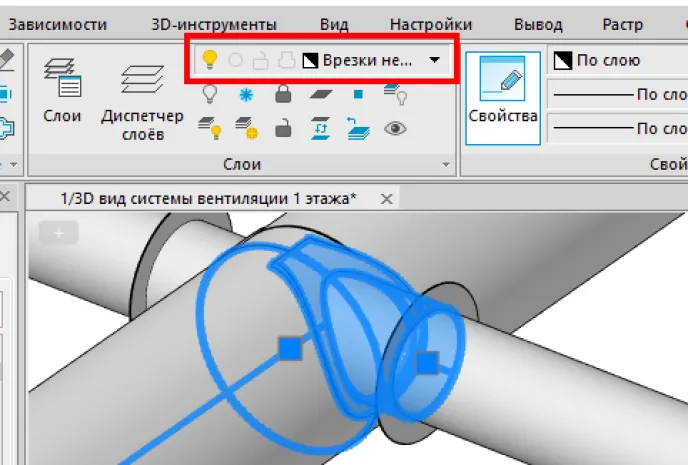The height and width of the screenshot is (465, 688).
Task: Open Диспетчер слоёв layer manager
Action: pos(143,103)
